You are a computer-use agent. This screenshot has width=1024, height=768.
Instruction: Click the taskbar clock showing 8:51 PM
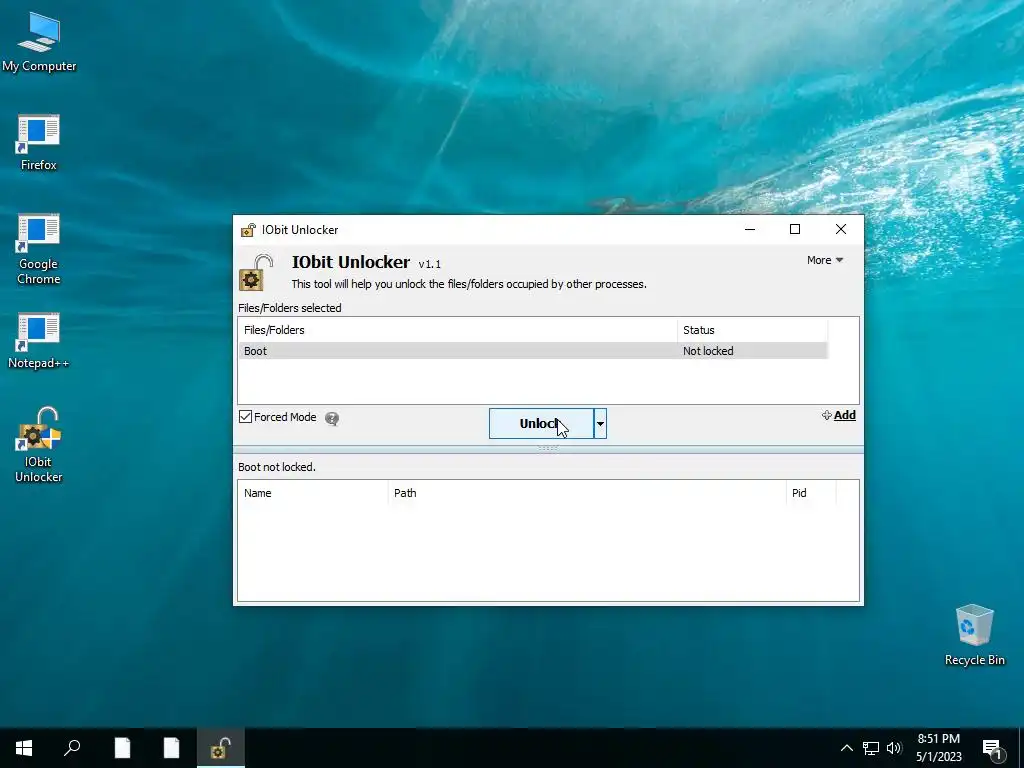click(x=938, y=748)
